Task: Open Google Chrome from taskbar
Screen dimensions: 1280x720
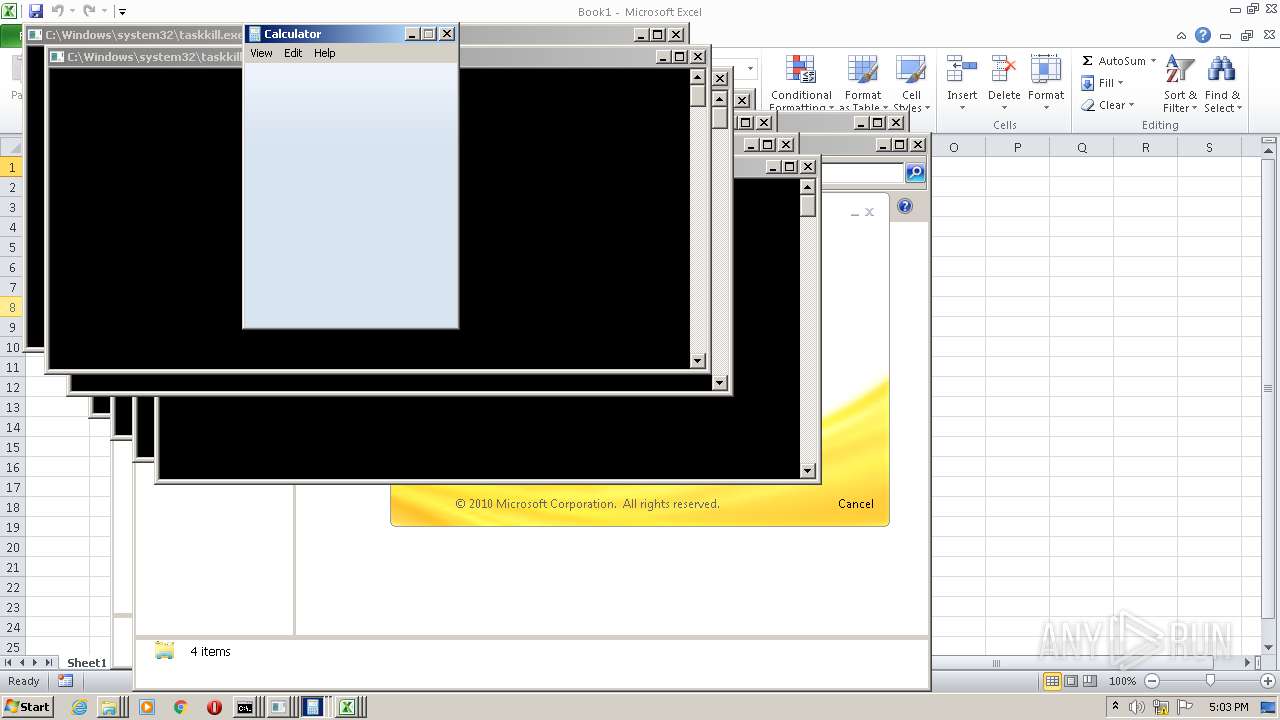Action: [180, 707]
